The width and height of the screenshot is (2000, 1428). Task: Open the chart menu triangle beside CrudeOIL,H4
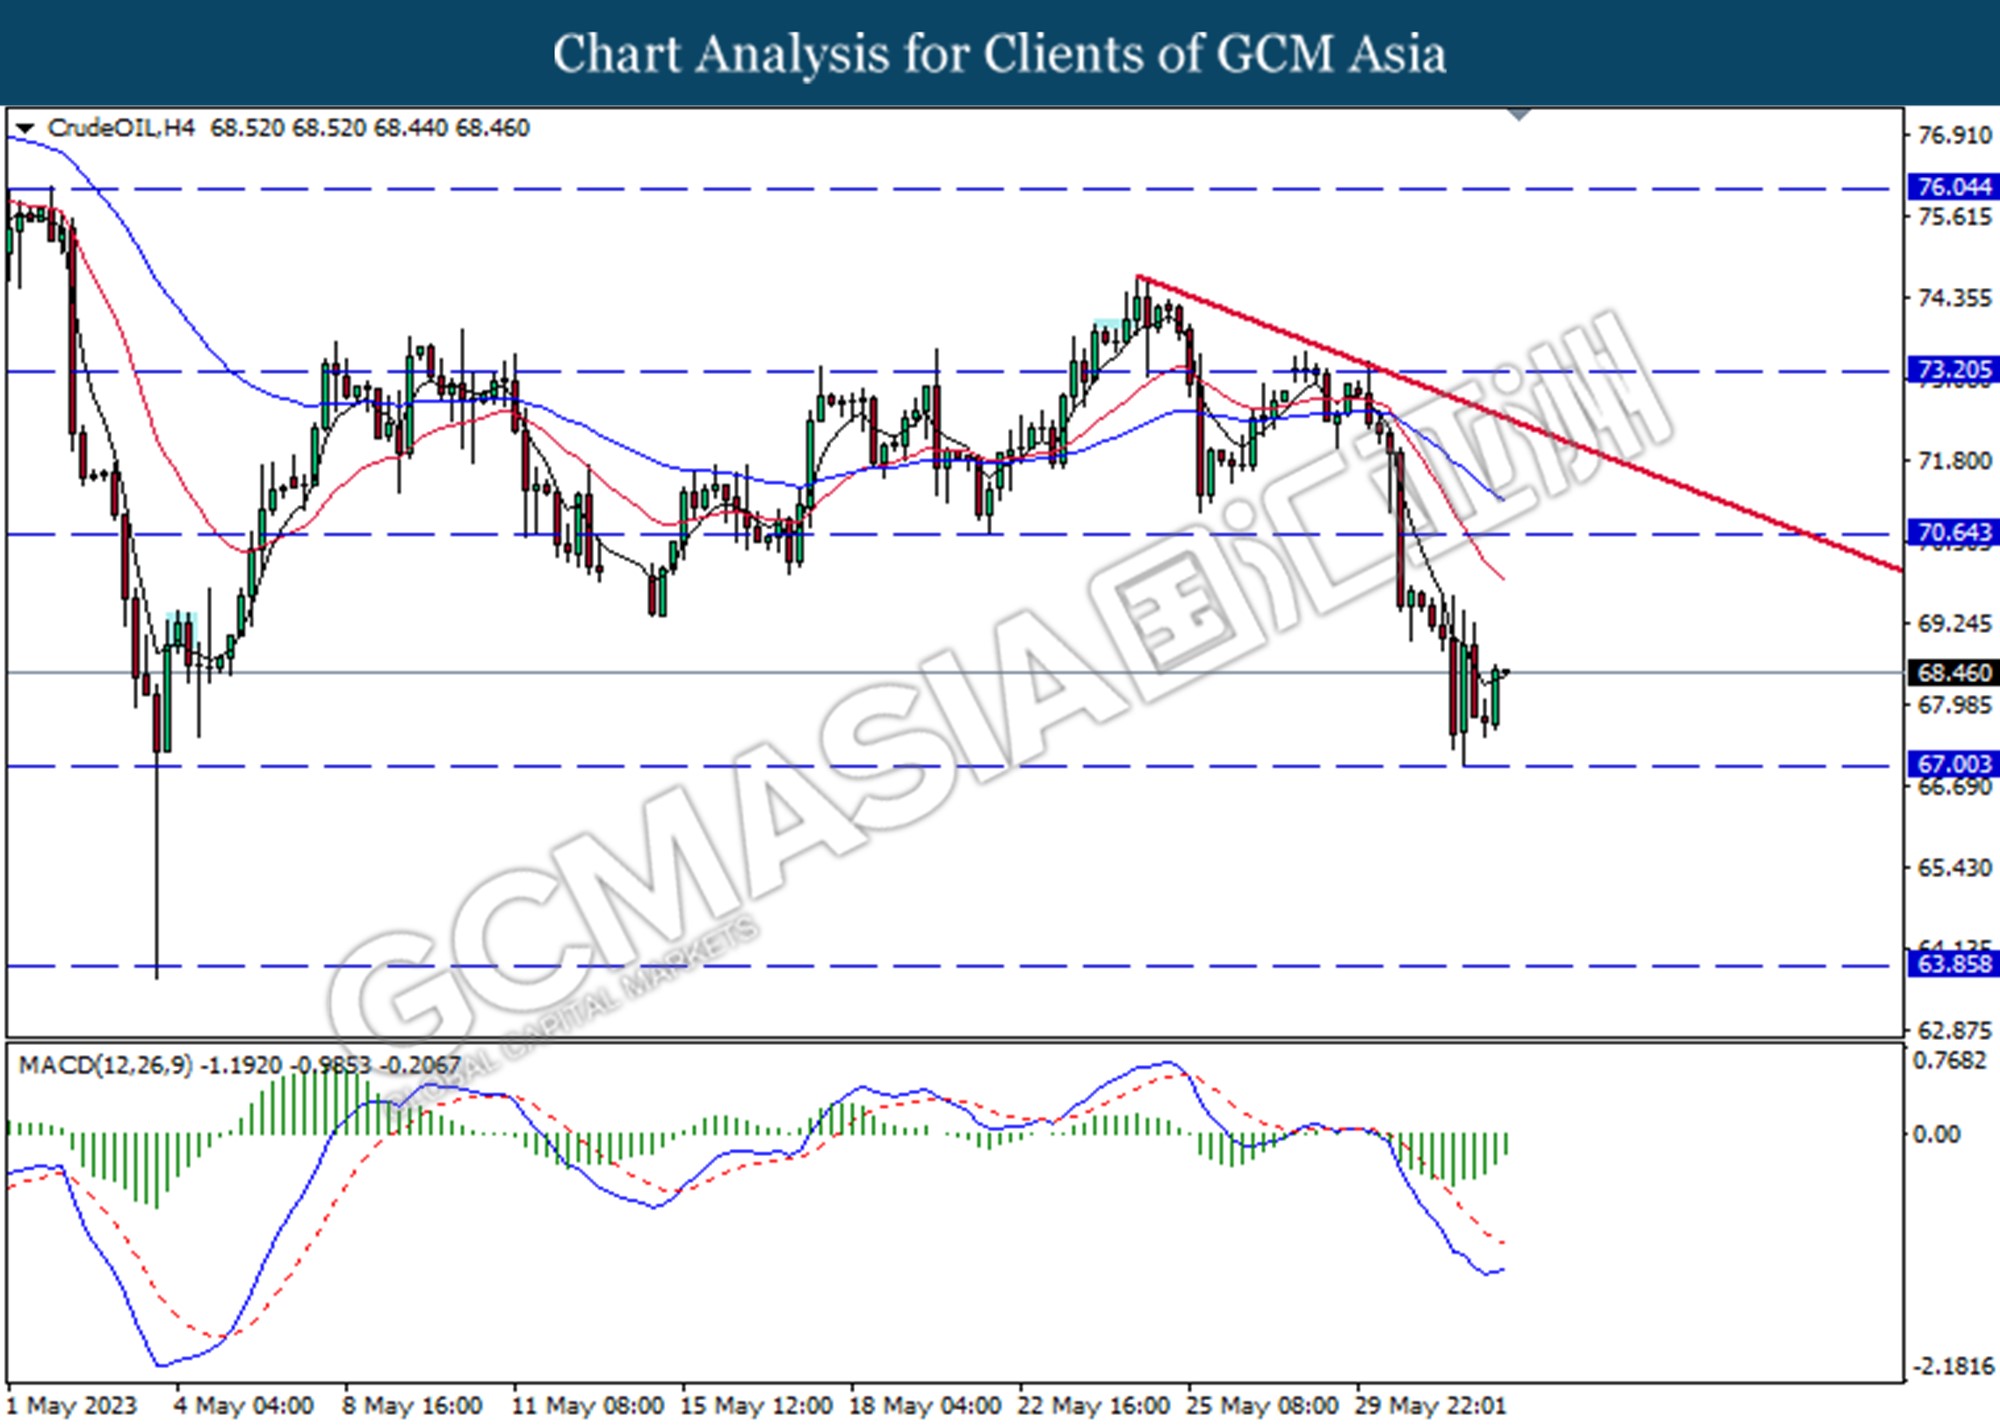pos(25,129)
